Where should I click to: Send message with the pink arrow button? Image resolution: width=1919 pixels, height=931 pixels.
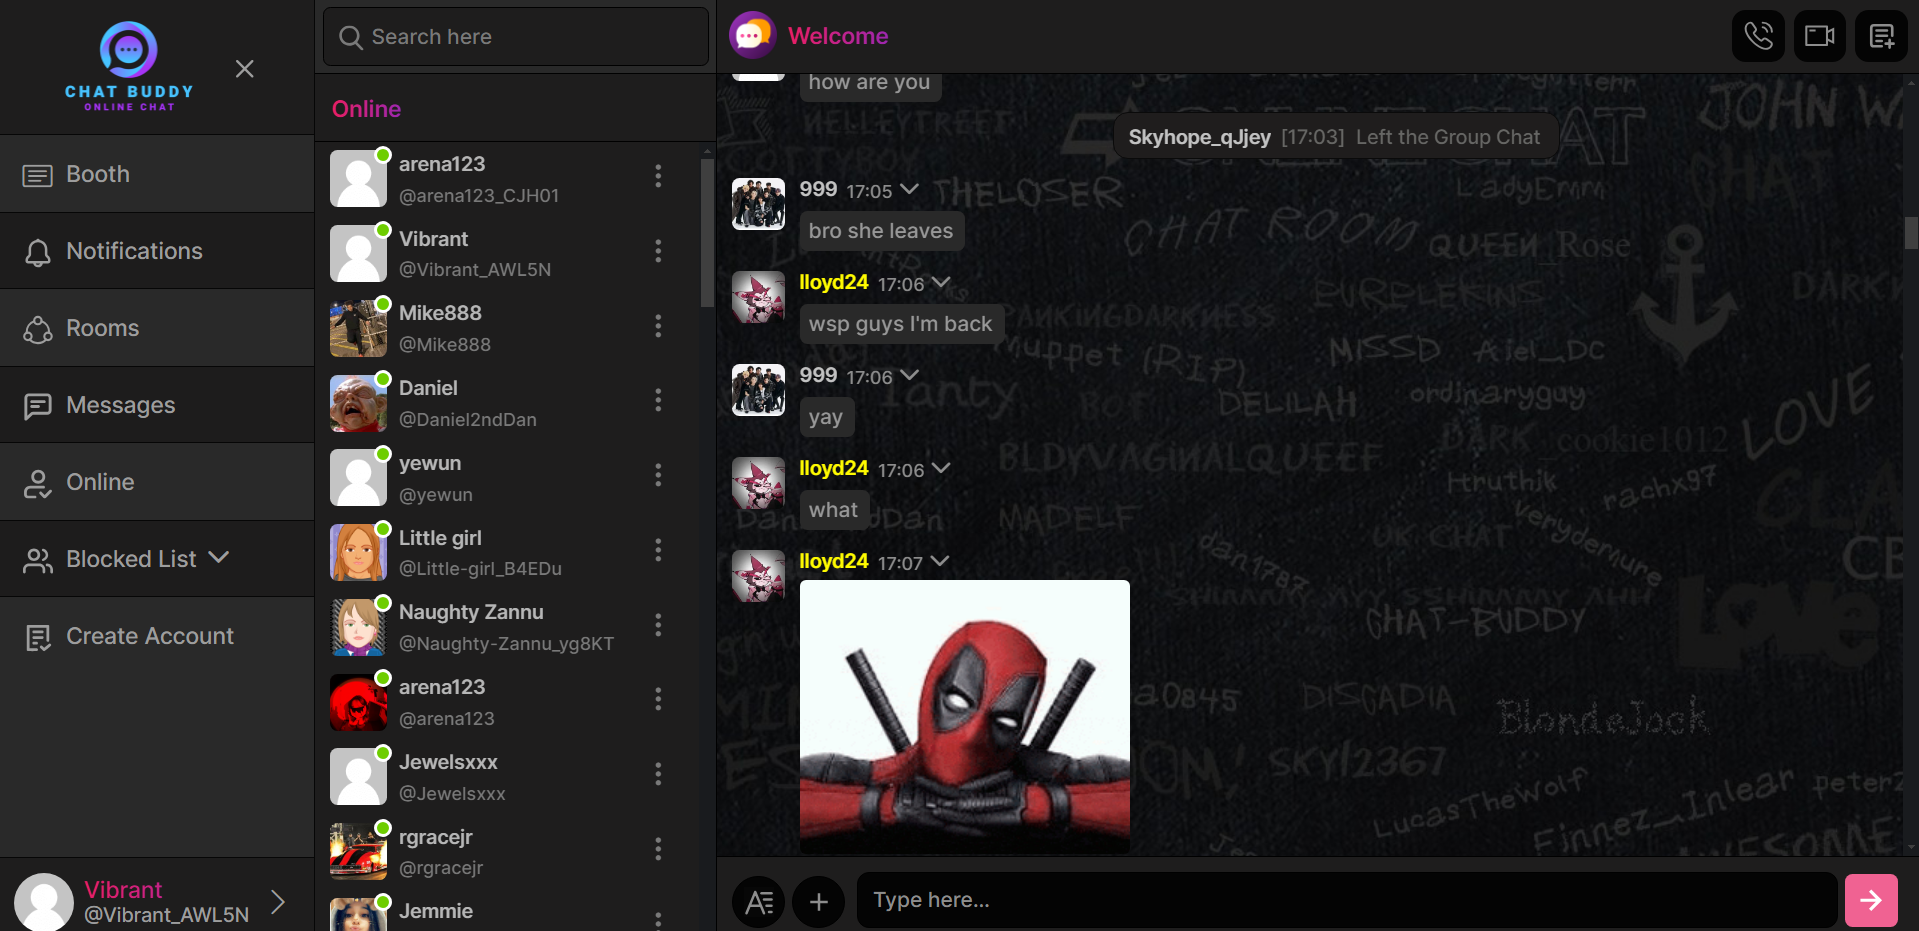(1870, 900)
